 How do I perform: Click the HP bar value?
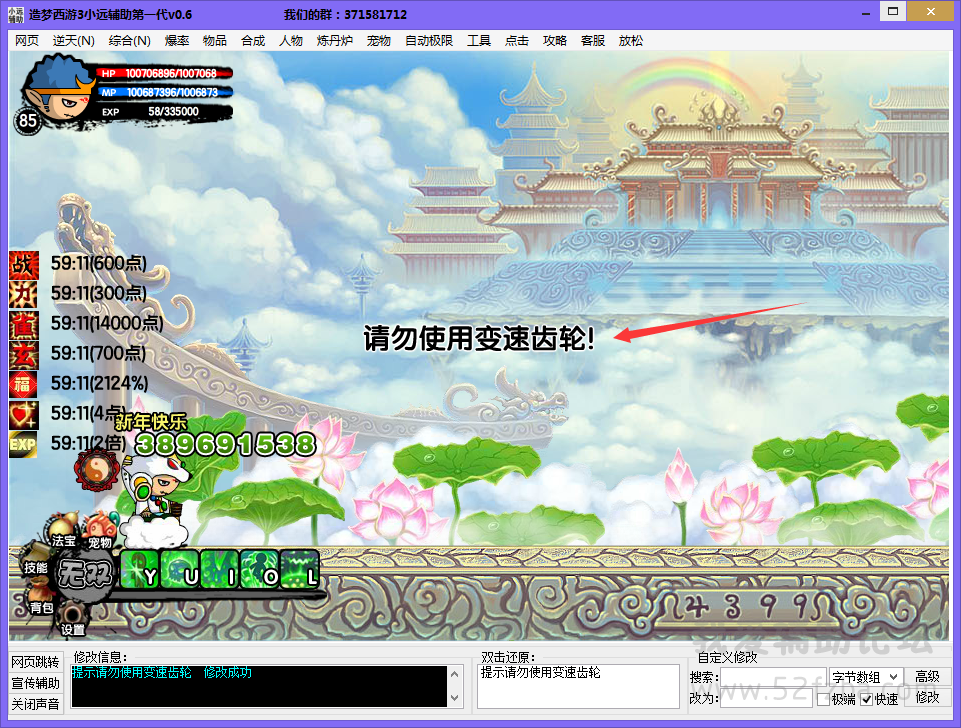(171, 74)
